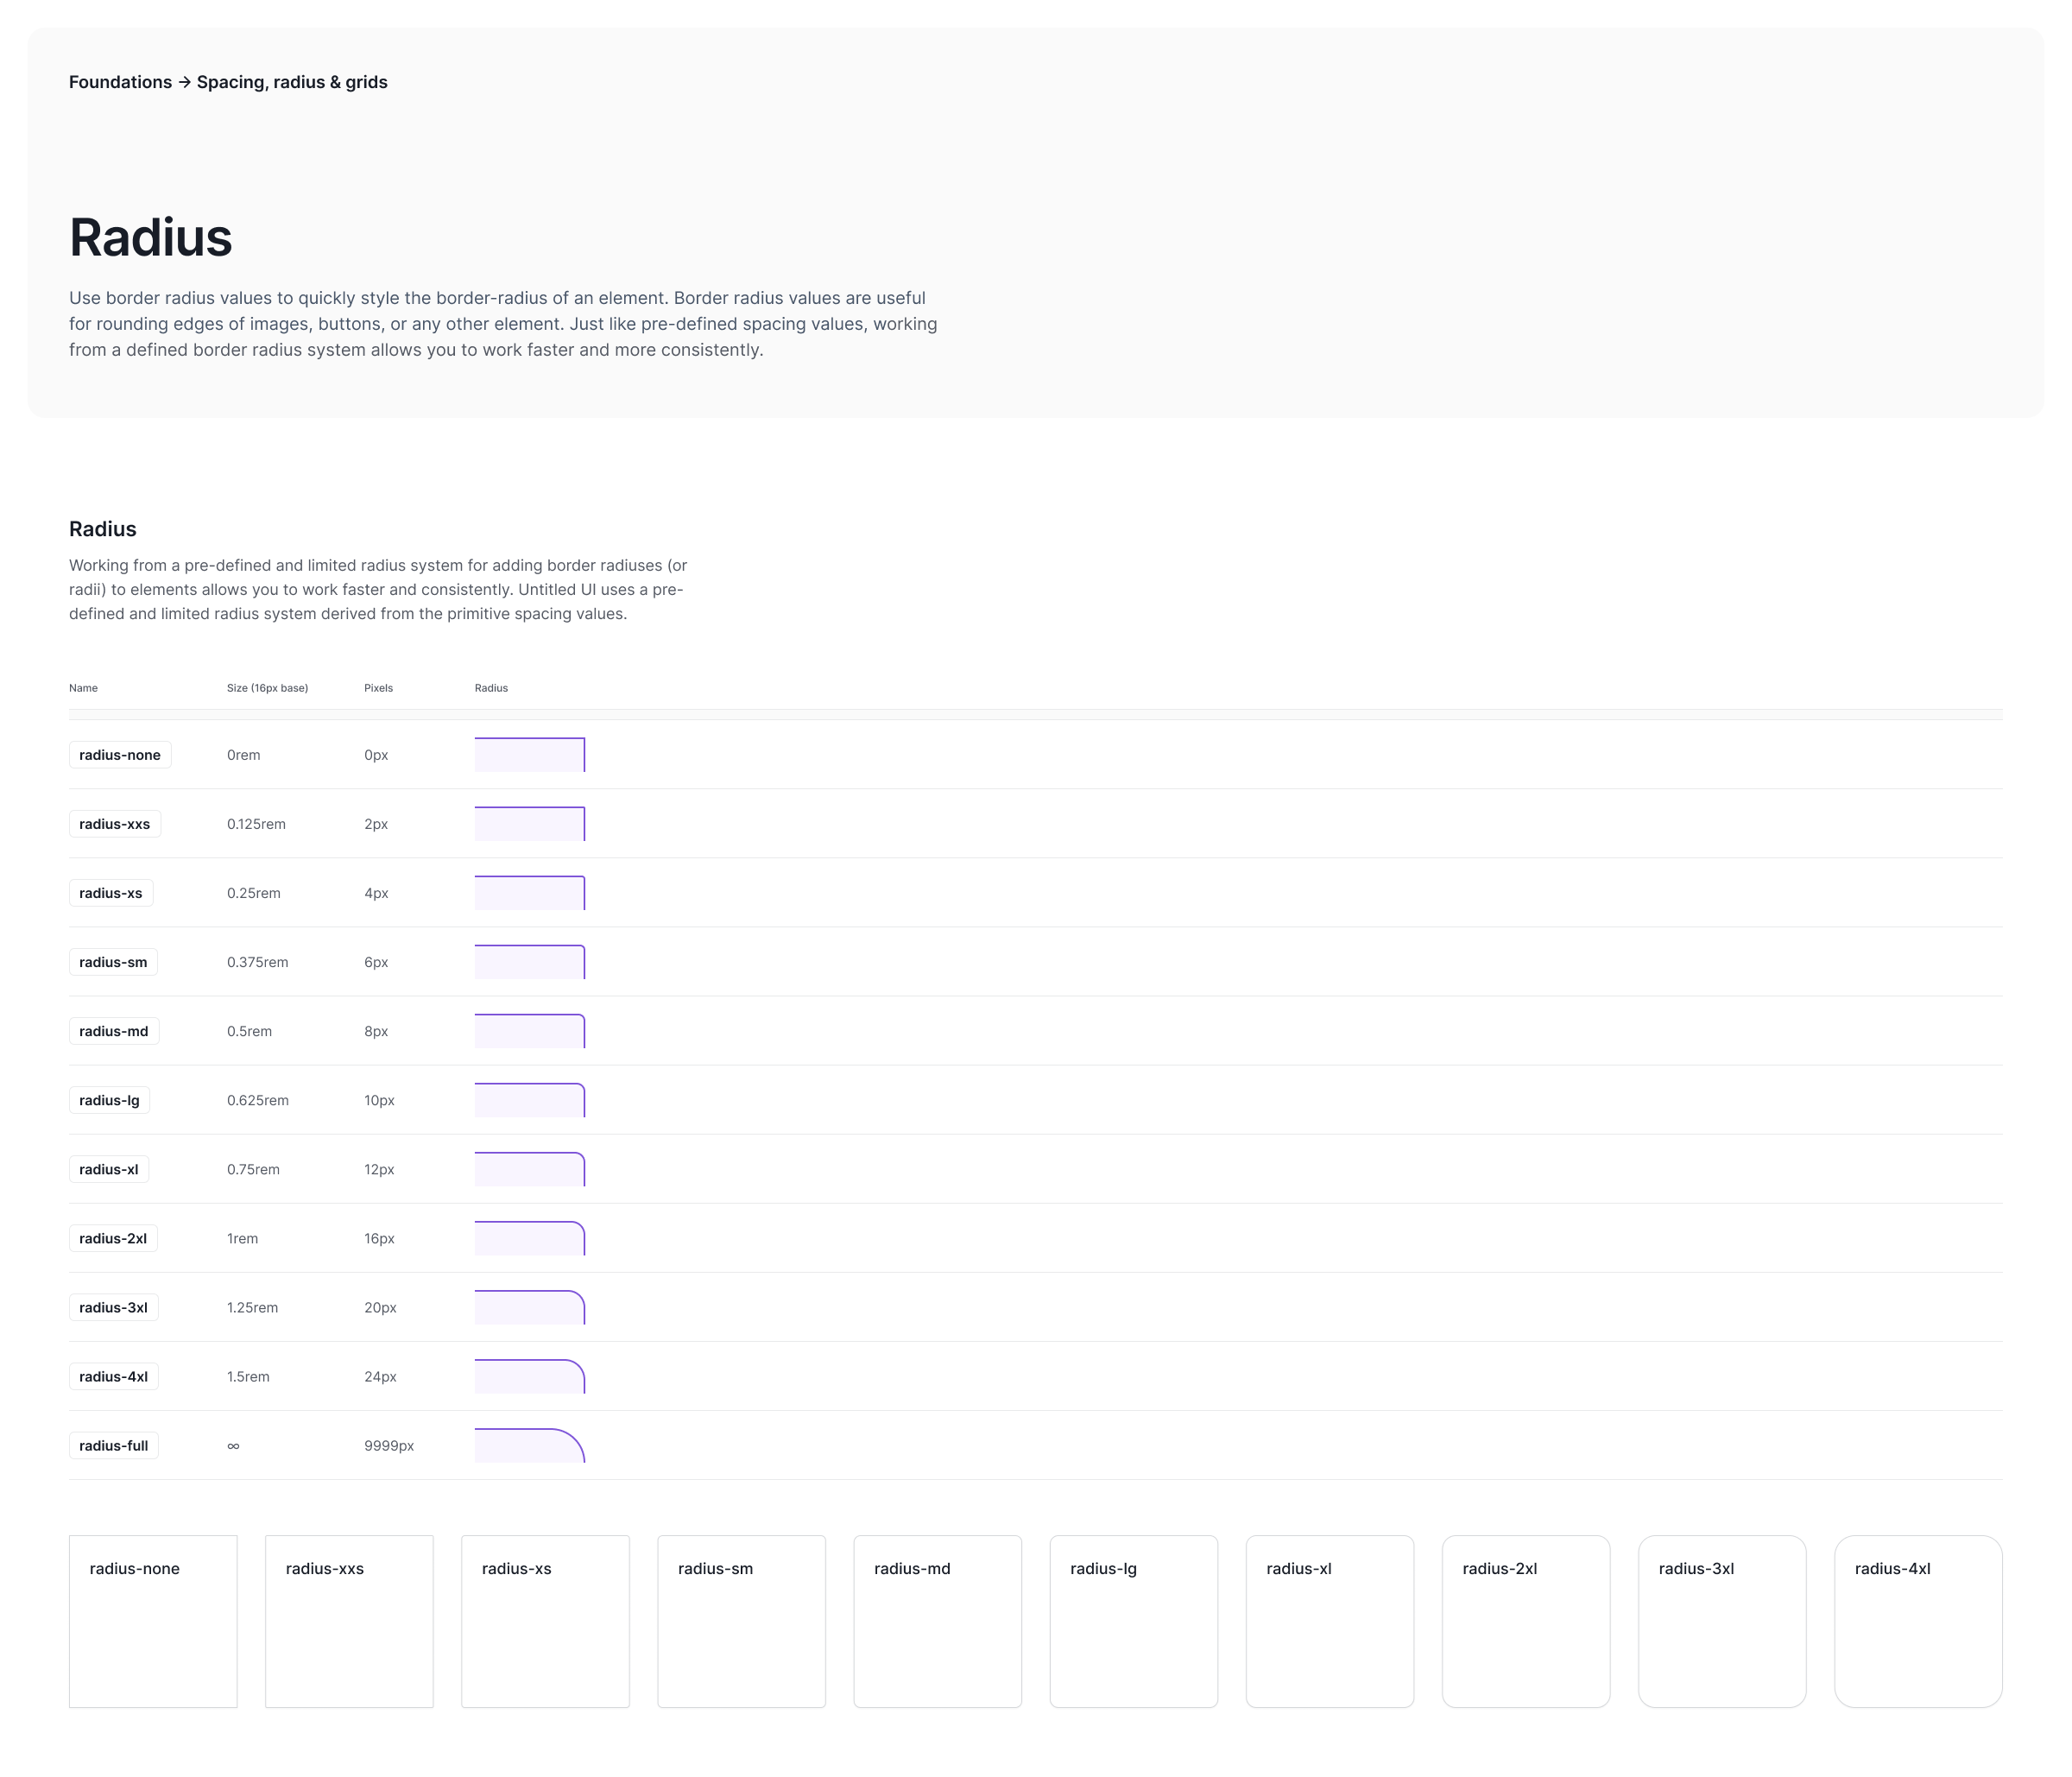Click the radius-lg purple corner preview
2072x1777 pixels.
point(529,1101)
